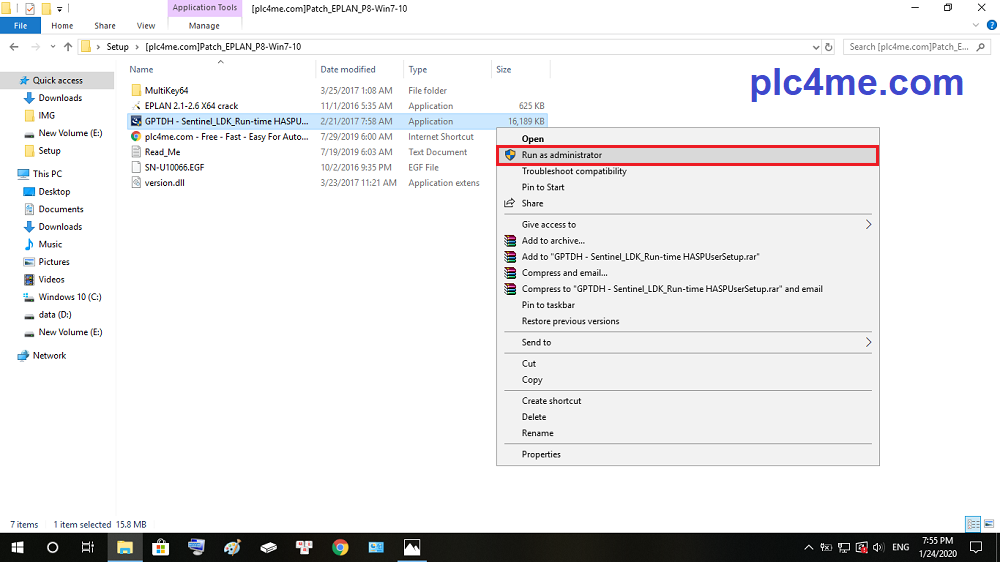Open the View ribbon tab
The height and width of the screenshot is (562, 1000).
click(145, 25)
